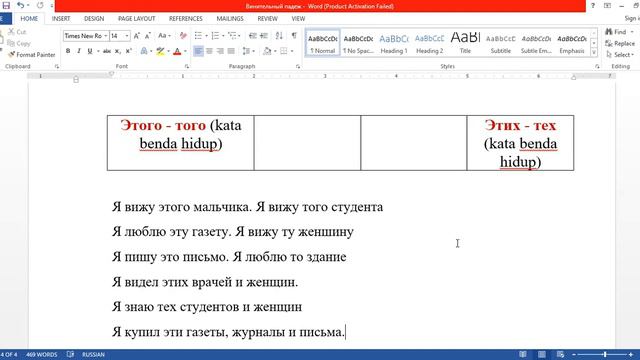Toggle Show/Hide paragraph marks
The height and width of the screenshot is (360, 640).
[x=294, y=36]
